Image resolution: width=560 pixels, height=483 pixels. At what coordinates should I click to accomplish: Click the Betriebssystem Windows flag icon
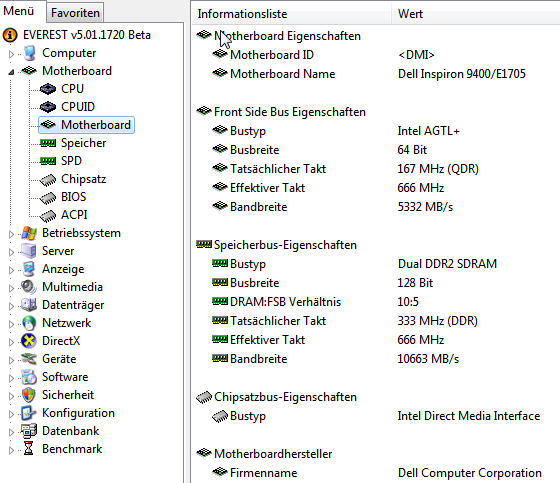point(29,233)
